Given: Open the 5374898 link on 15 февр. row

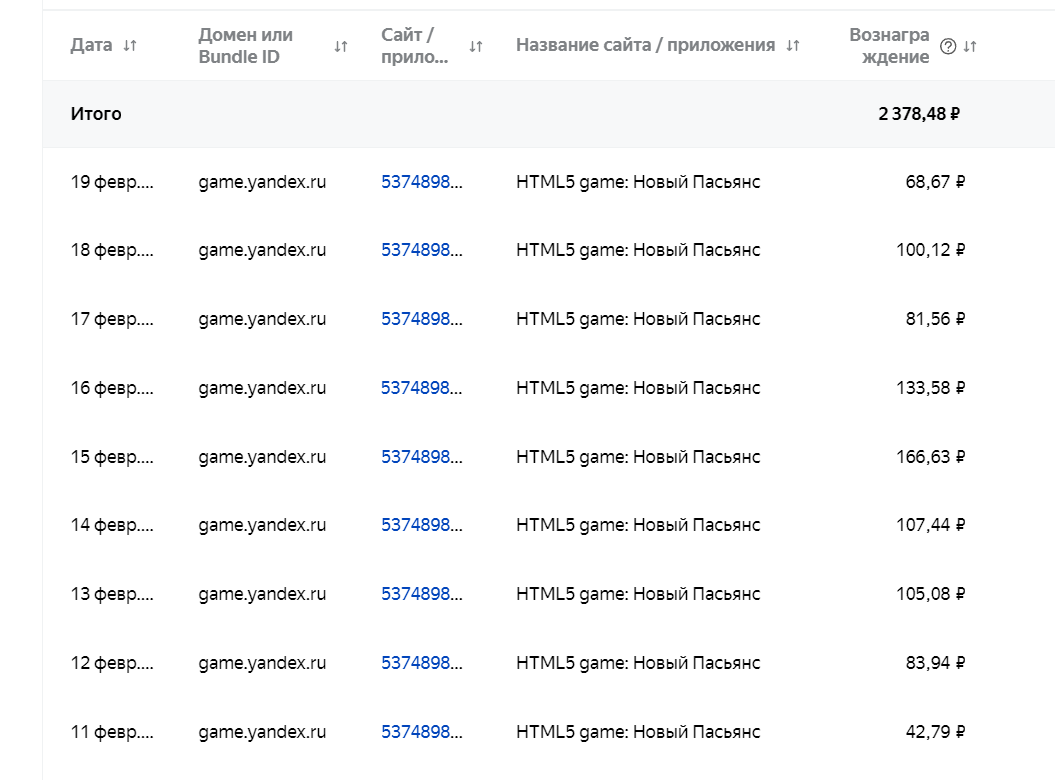Looking at the screenshot, I should coord(421,457).
